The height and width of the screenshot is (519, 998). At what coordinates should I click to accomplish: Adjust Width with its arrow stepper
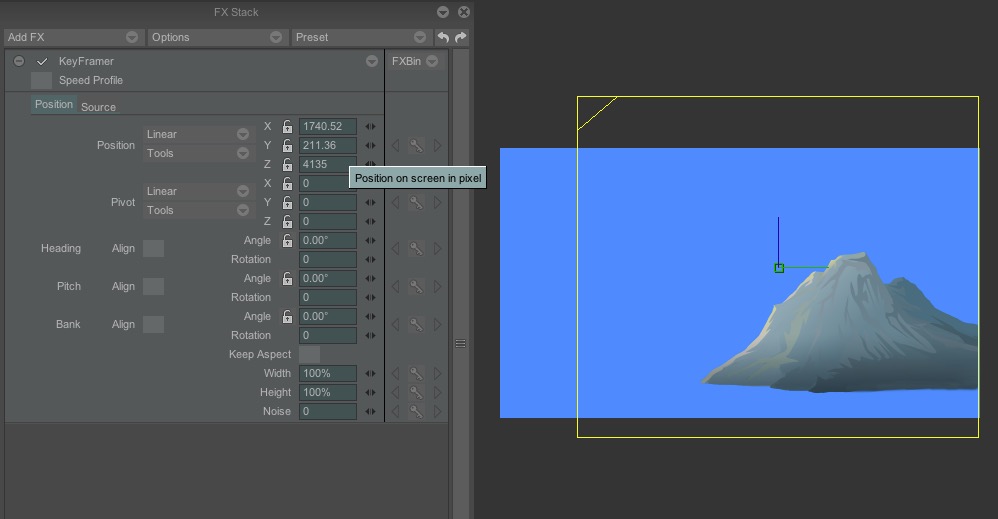coord(370,374)
